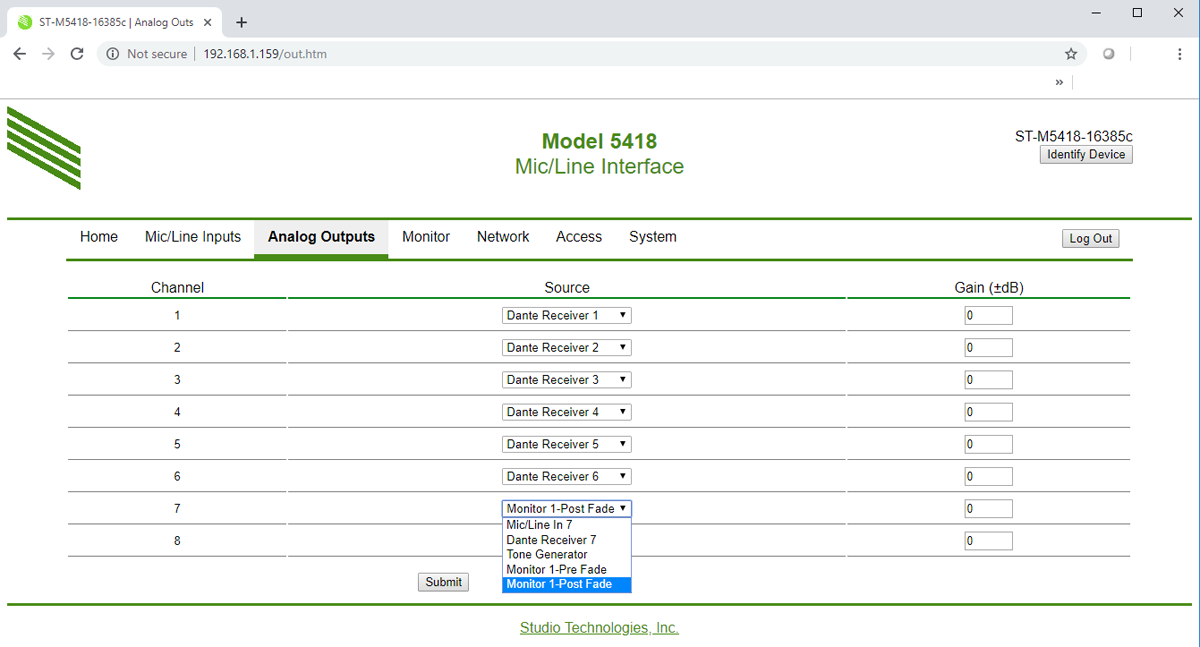Click the browser back arrow
Image resolution: width=1200 pixels, height=647 pixels.
[x=20, y=54]
